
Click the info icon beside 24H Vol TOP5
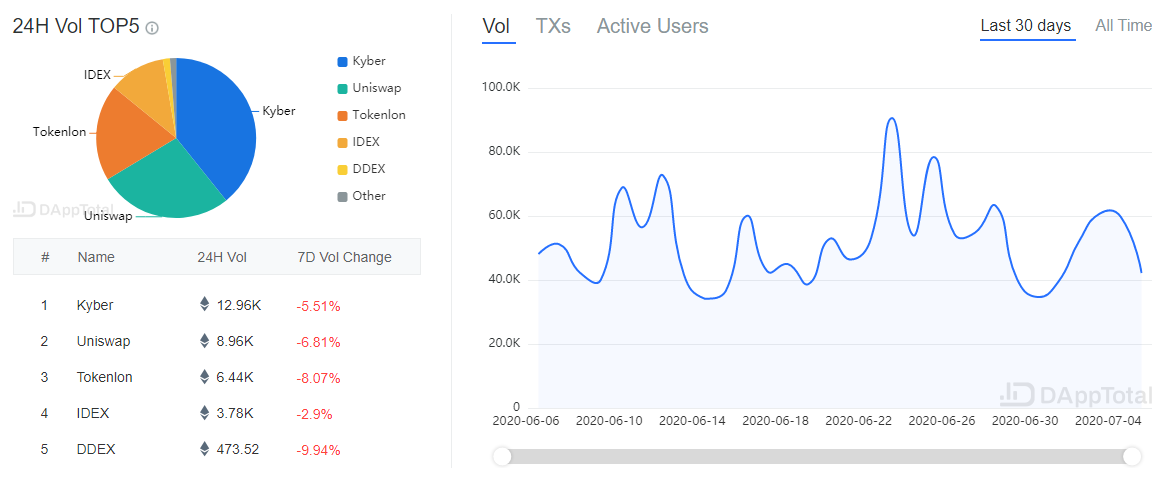[152, 28]
